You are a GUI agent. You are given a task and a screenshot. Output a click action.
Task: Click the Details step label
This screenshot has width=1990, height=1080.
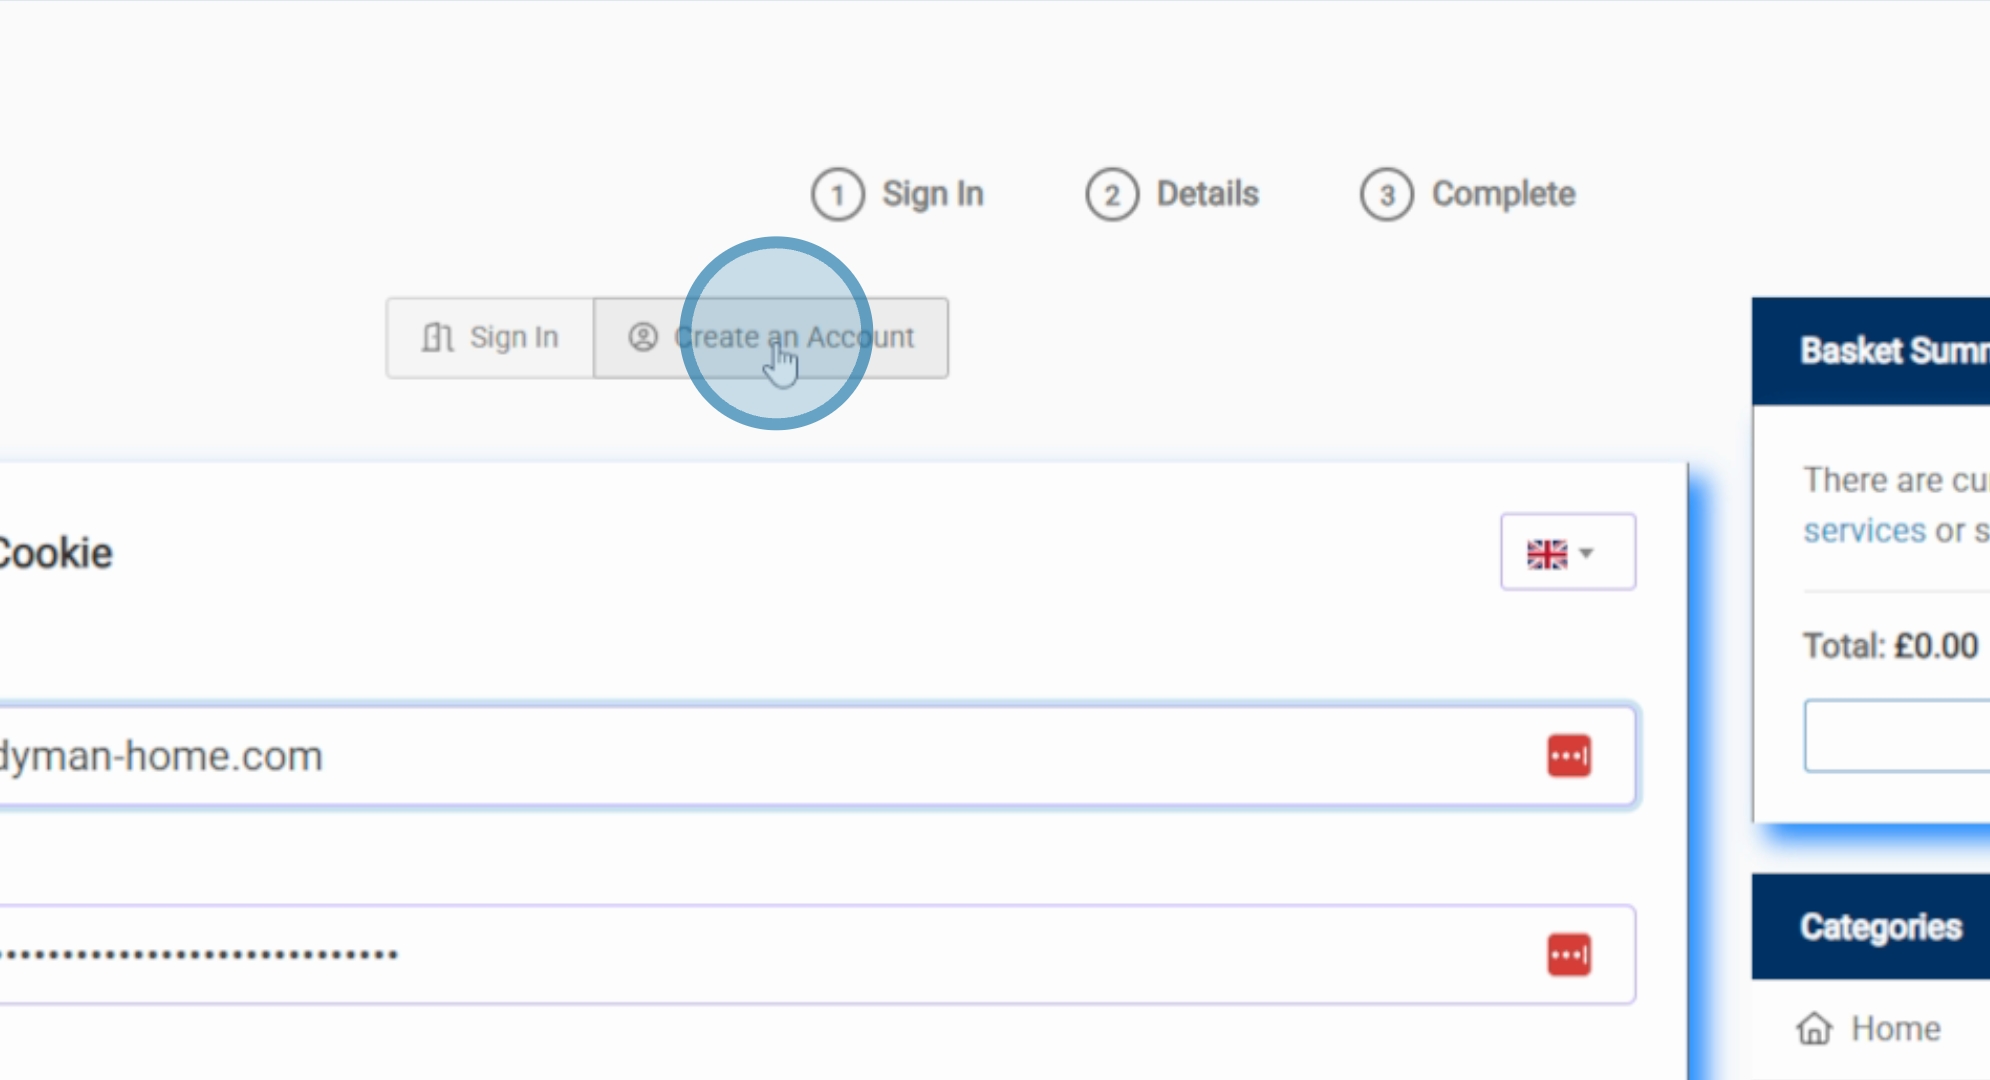1207,194
